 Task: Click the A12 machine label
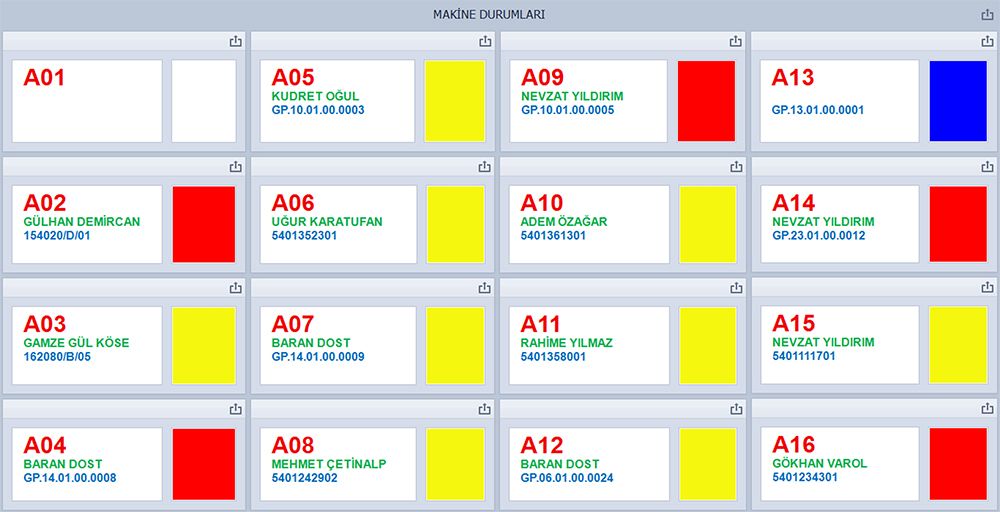(542, 445)
